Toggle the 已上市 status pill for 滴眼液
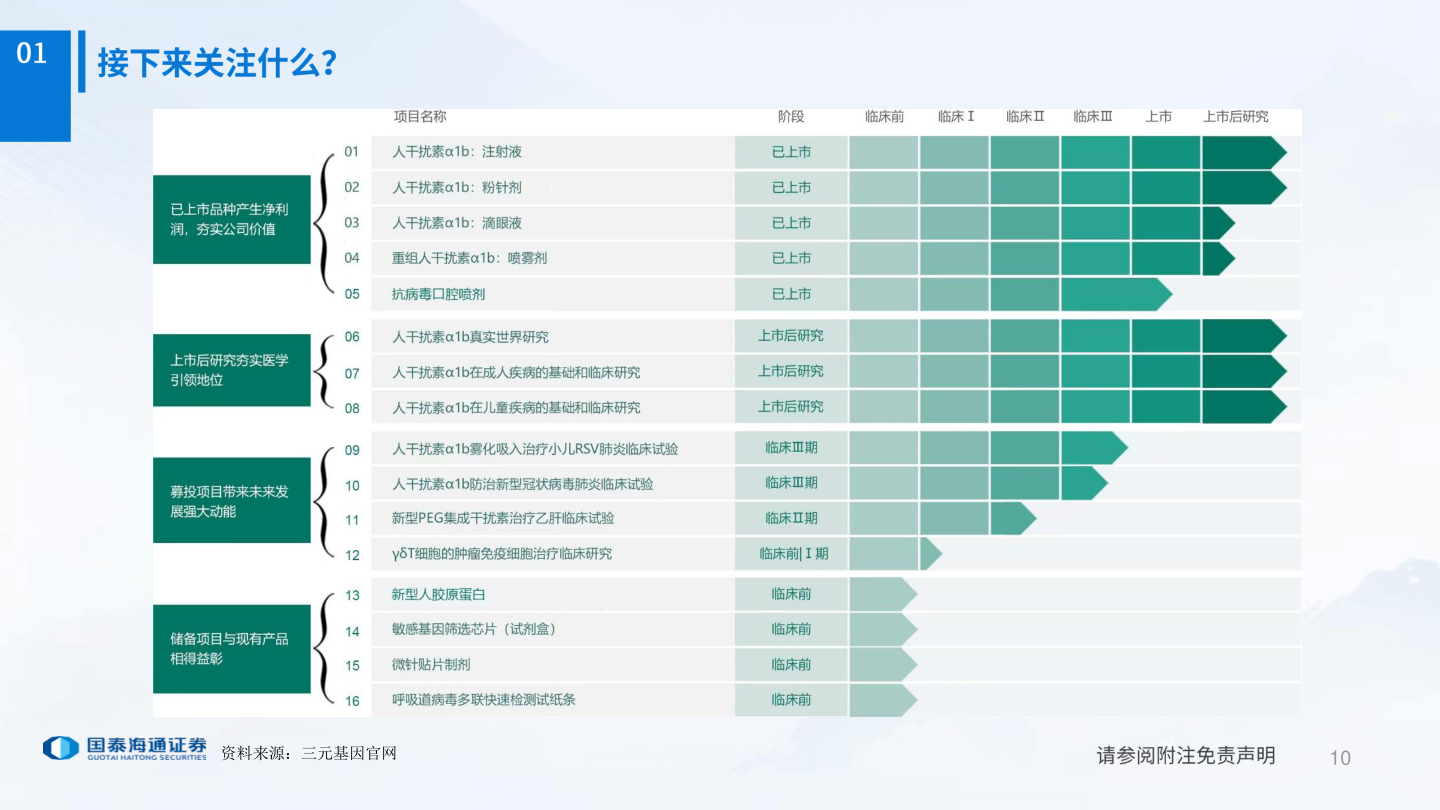Viewport: 1440px width, 810px height. point(791,223)
